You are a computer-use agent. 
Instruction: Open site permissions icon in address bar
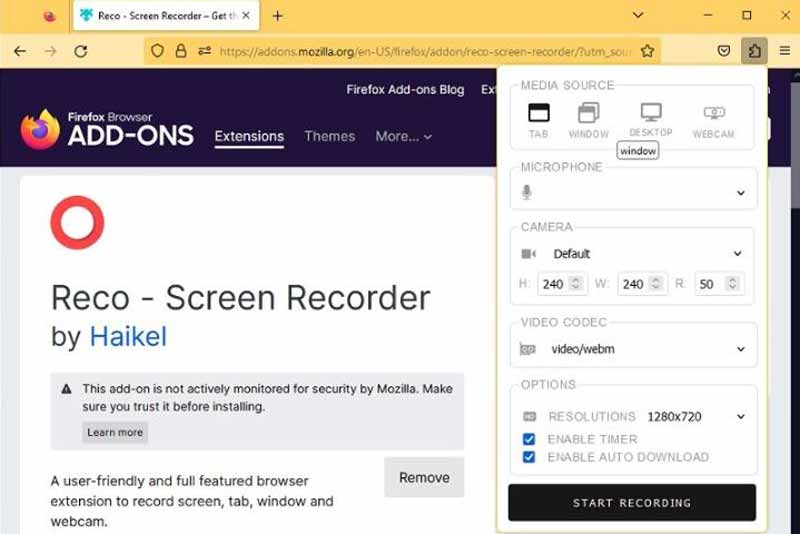(x=205, y=50)
